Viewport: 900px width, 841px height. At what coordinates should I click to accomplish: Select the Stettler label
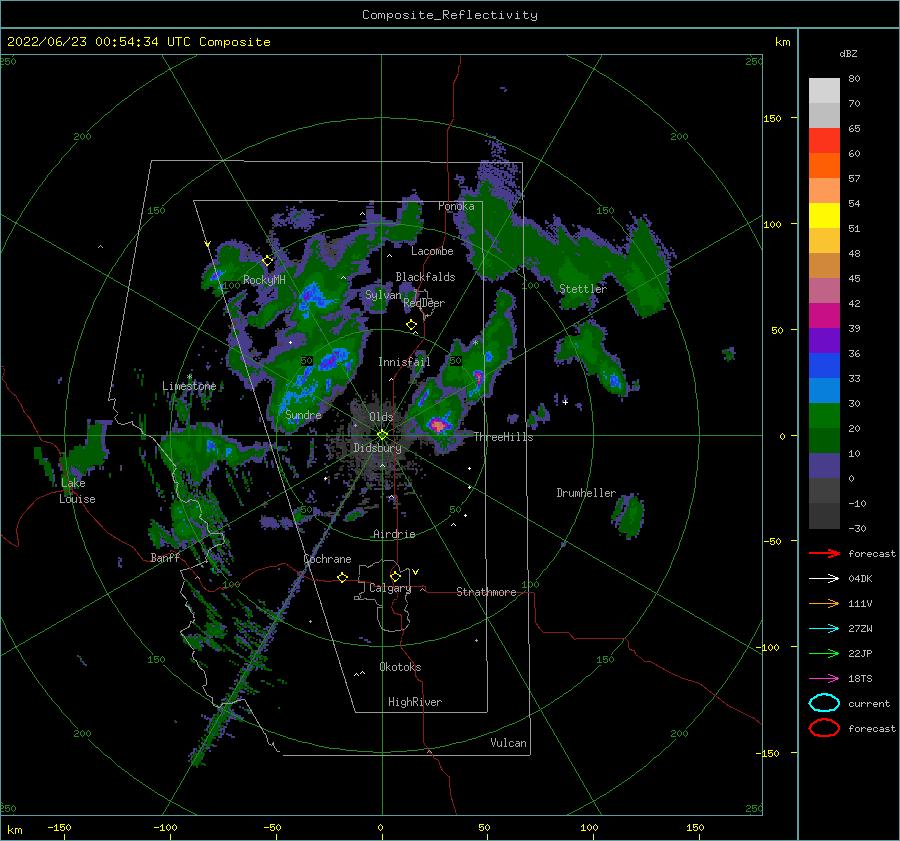(583, 289)
